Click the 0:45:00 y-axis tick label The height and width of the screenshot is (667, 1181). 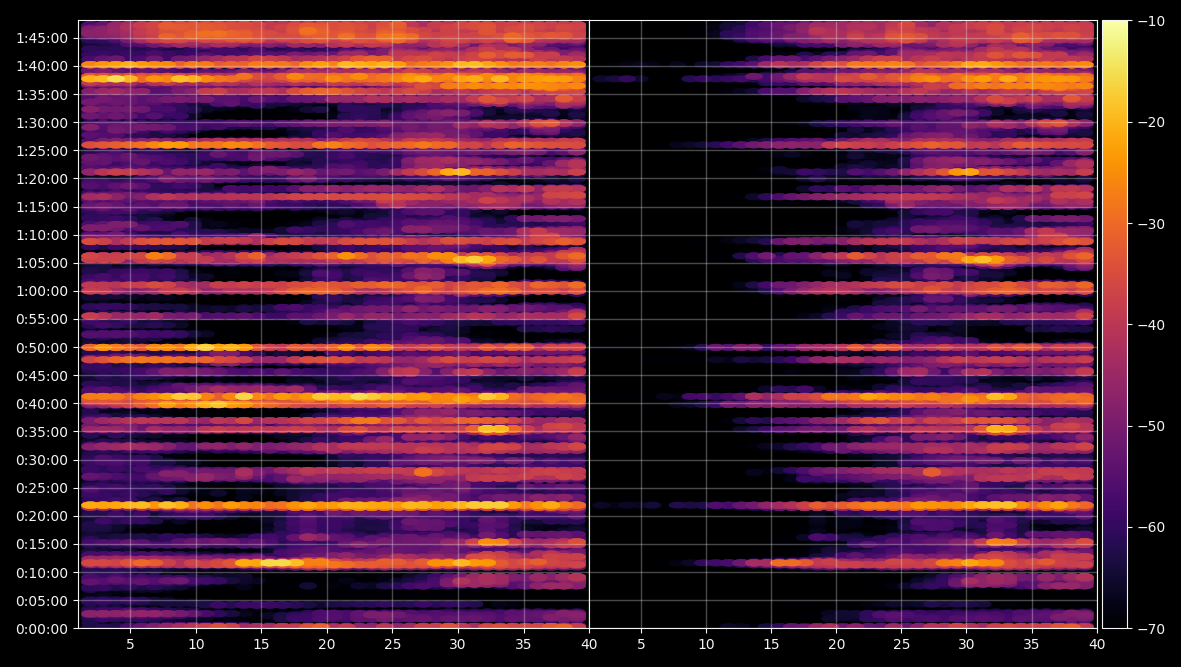click(x=42, y=376)
